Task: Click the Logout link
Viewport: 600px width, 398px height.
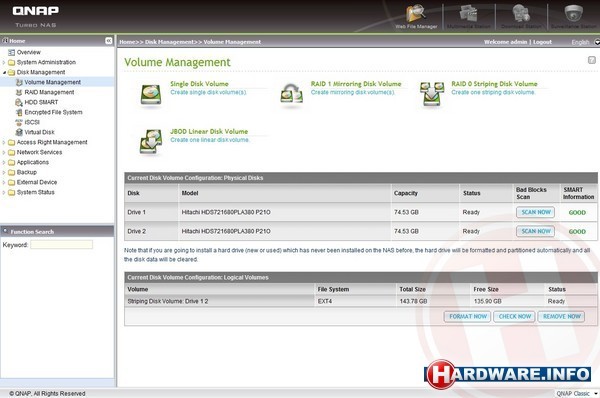Action: pyautogui.click(x=542, y=42)
